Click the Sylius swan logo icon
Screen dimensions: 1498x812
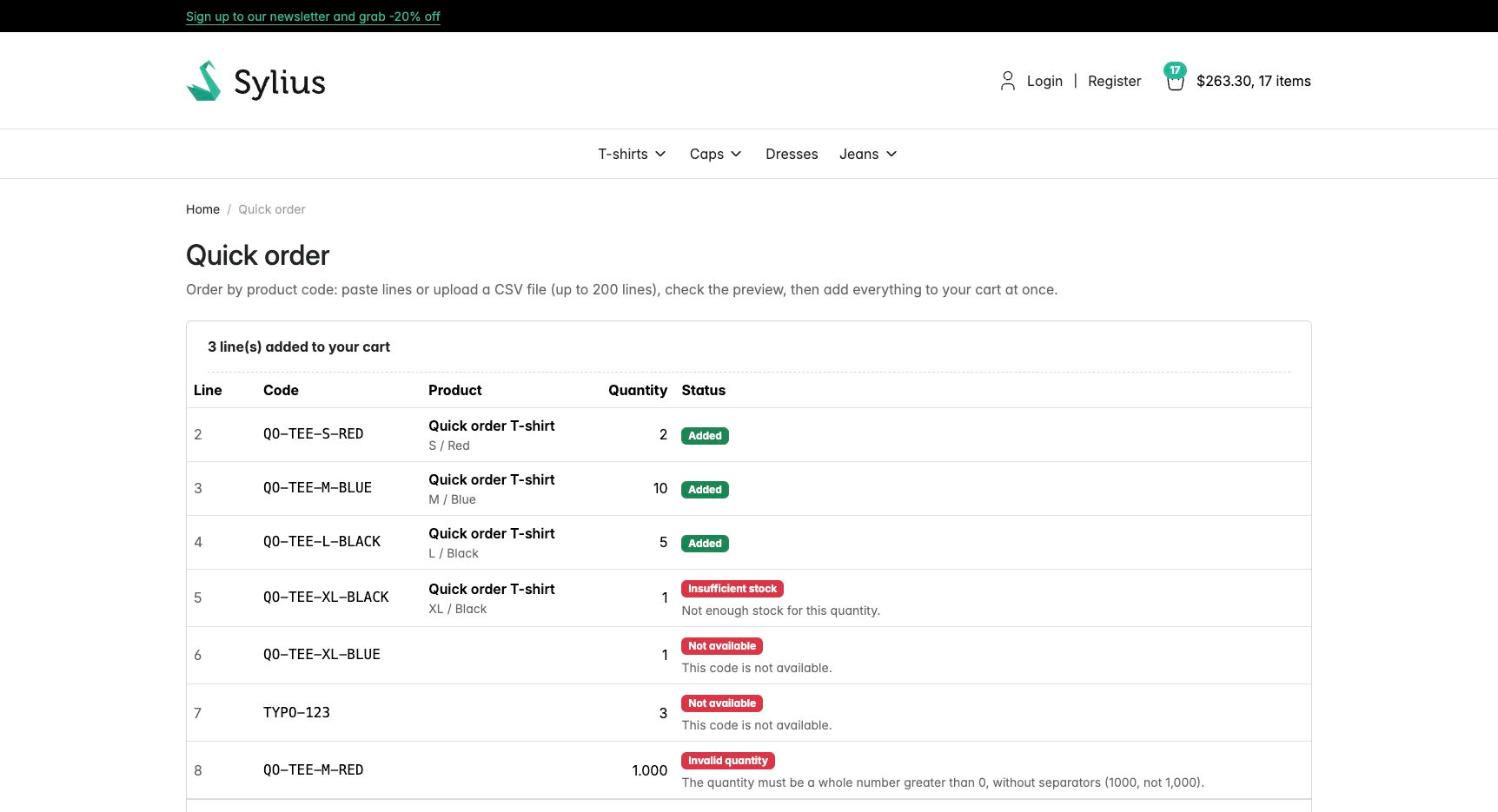pyautogui.click(x=204, y=81)
